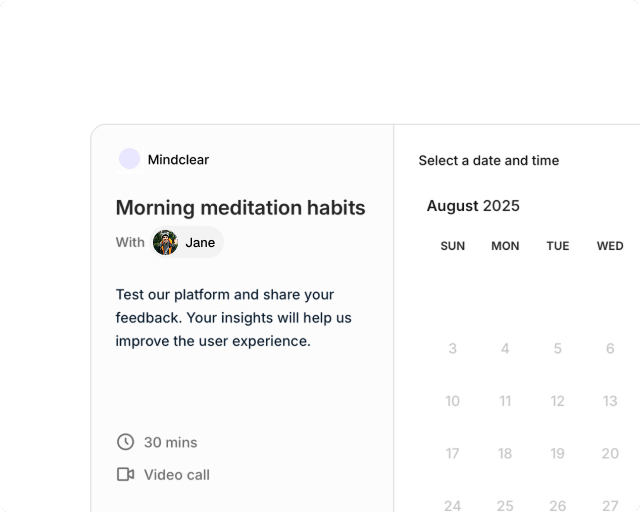Viewport: 640px width, 512px height.
Task: Click the SUN column header
Action: (x=452, y=246)
